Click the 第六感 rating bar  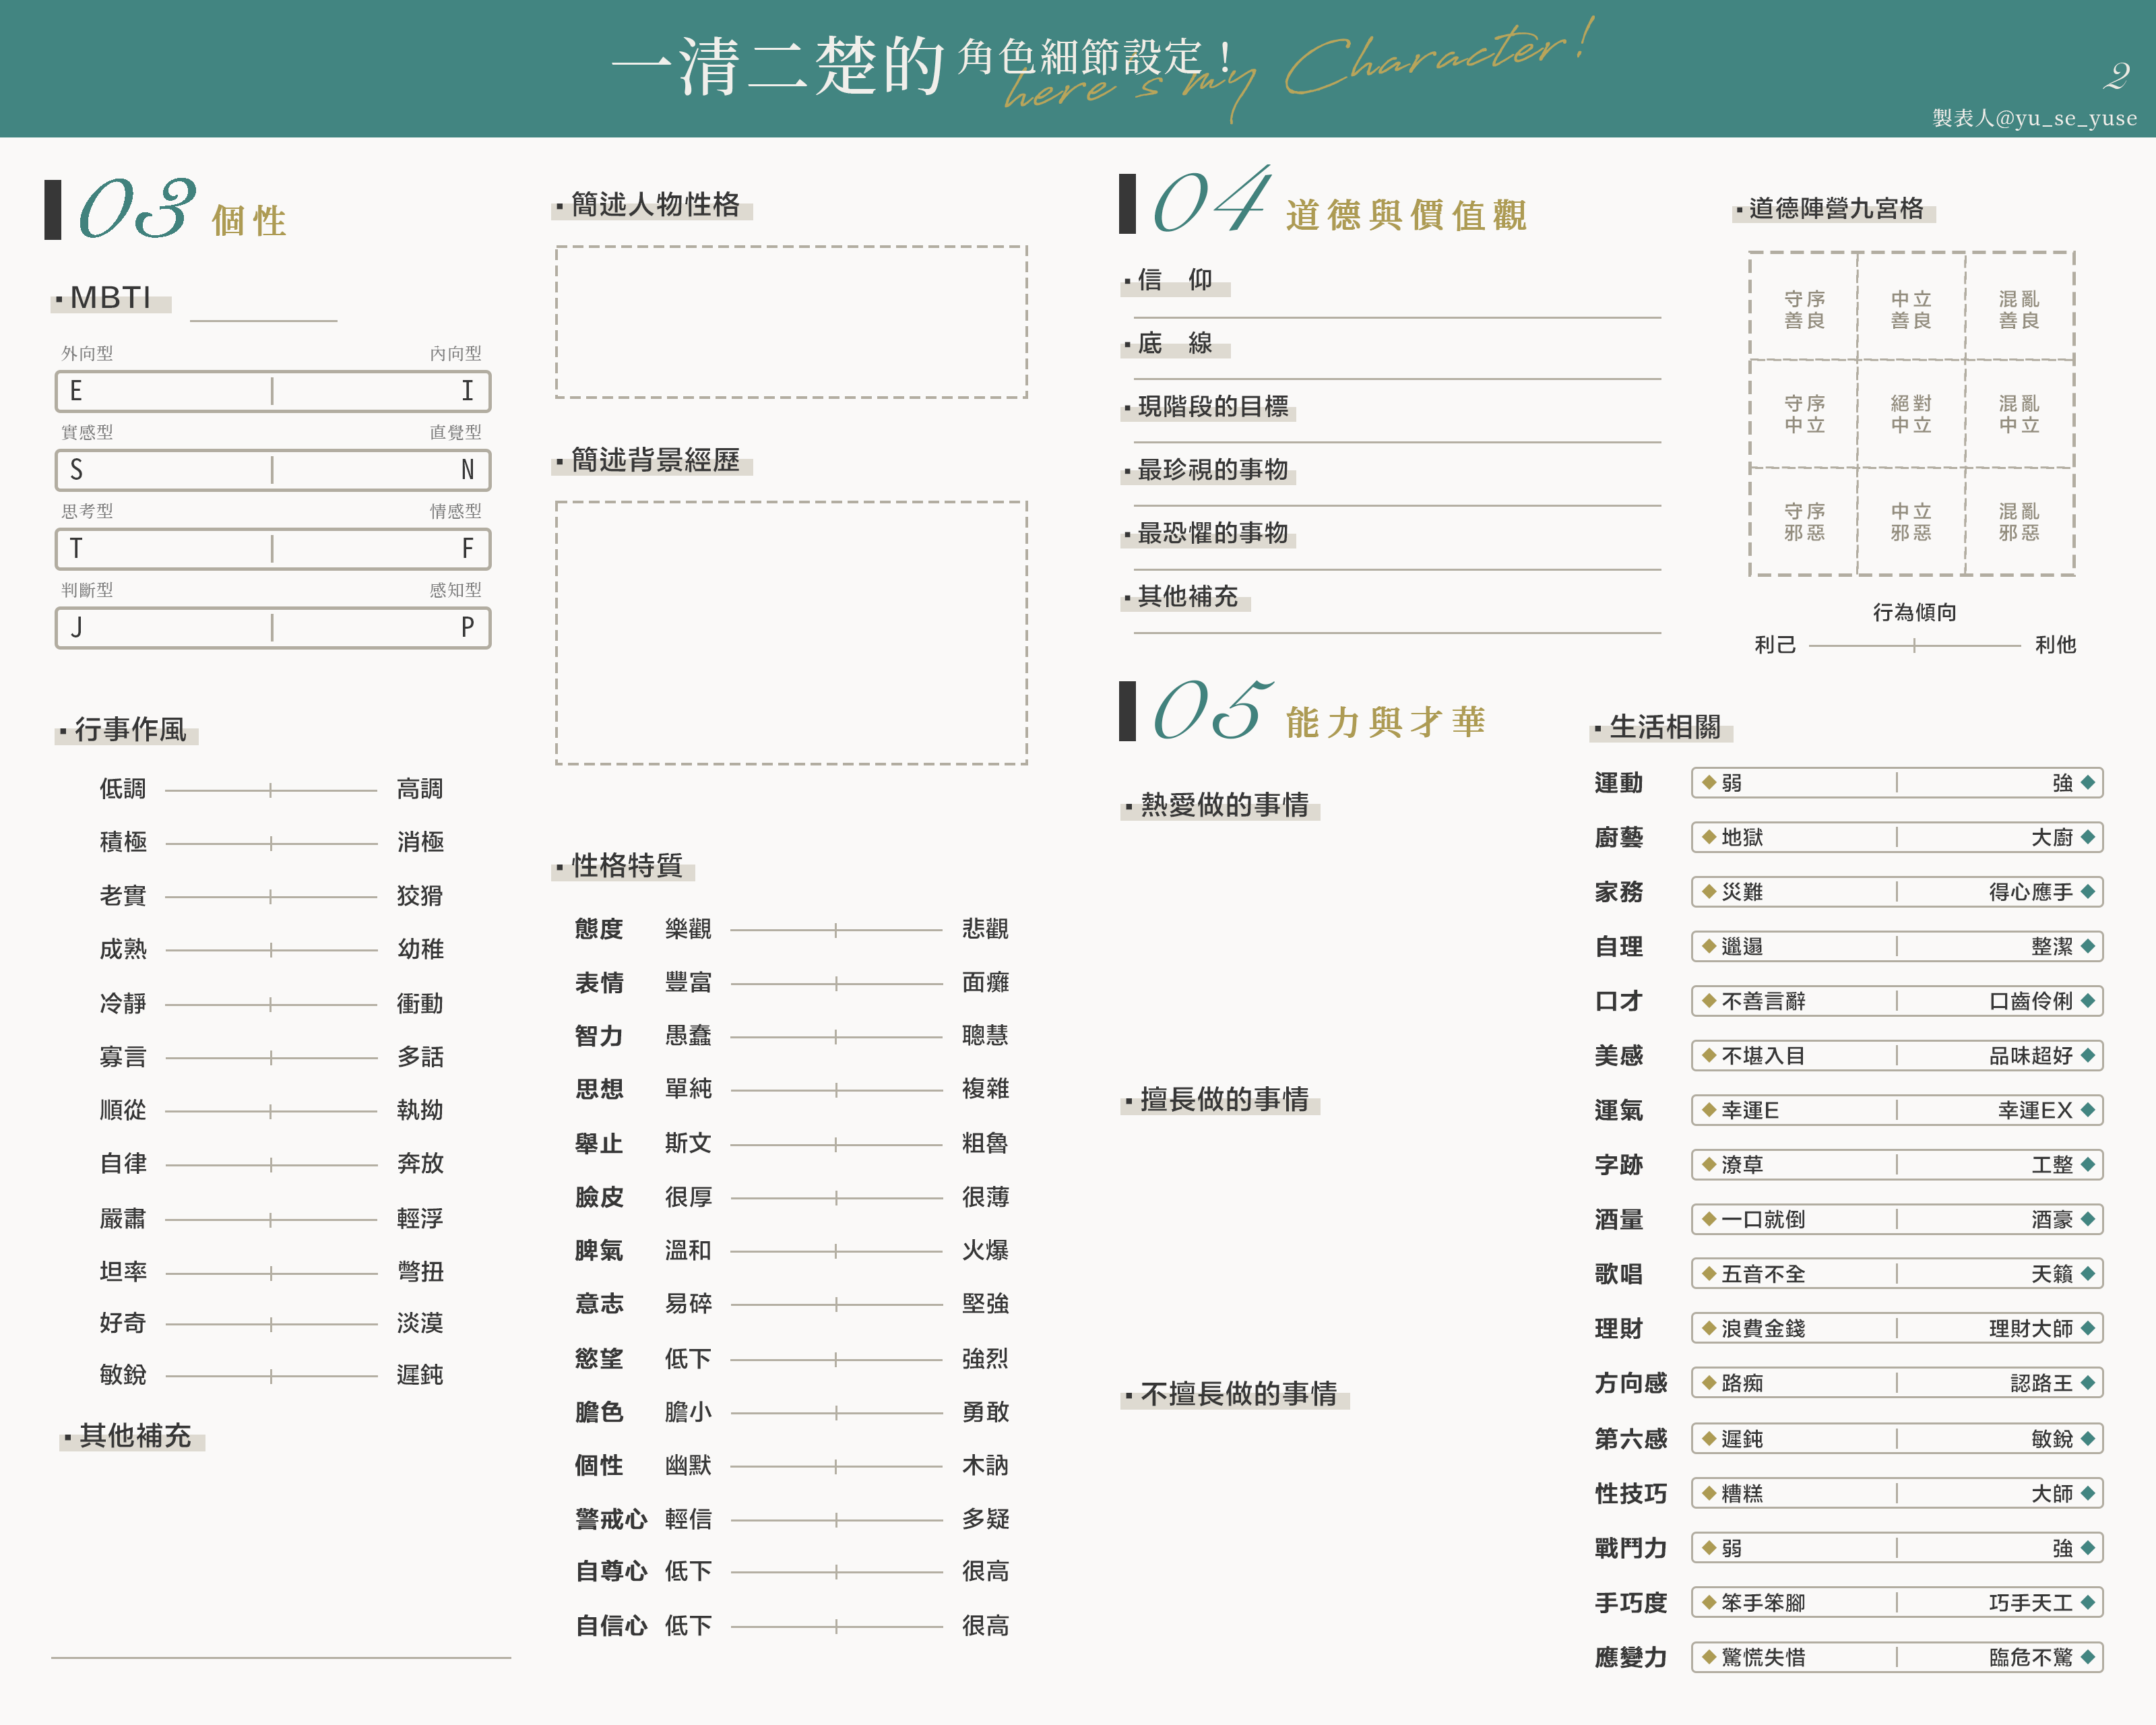[1897, 1439]
